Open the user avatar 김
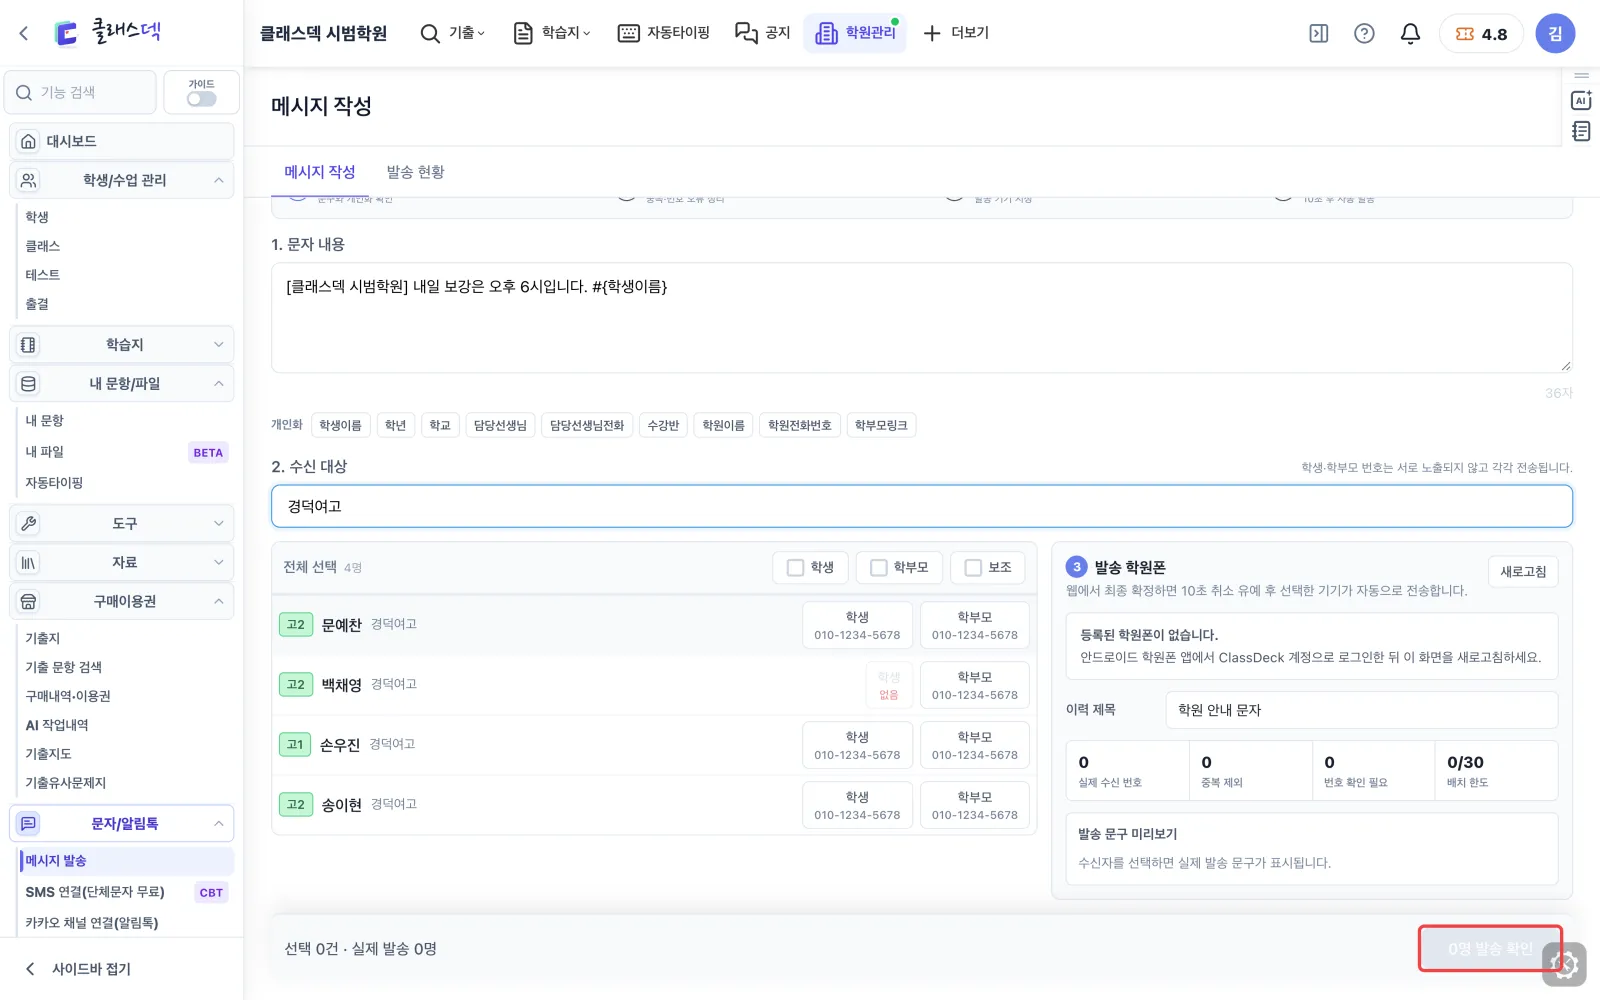Screen dimensions: 1600x1000 (x=1555, y=33)
